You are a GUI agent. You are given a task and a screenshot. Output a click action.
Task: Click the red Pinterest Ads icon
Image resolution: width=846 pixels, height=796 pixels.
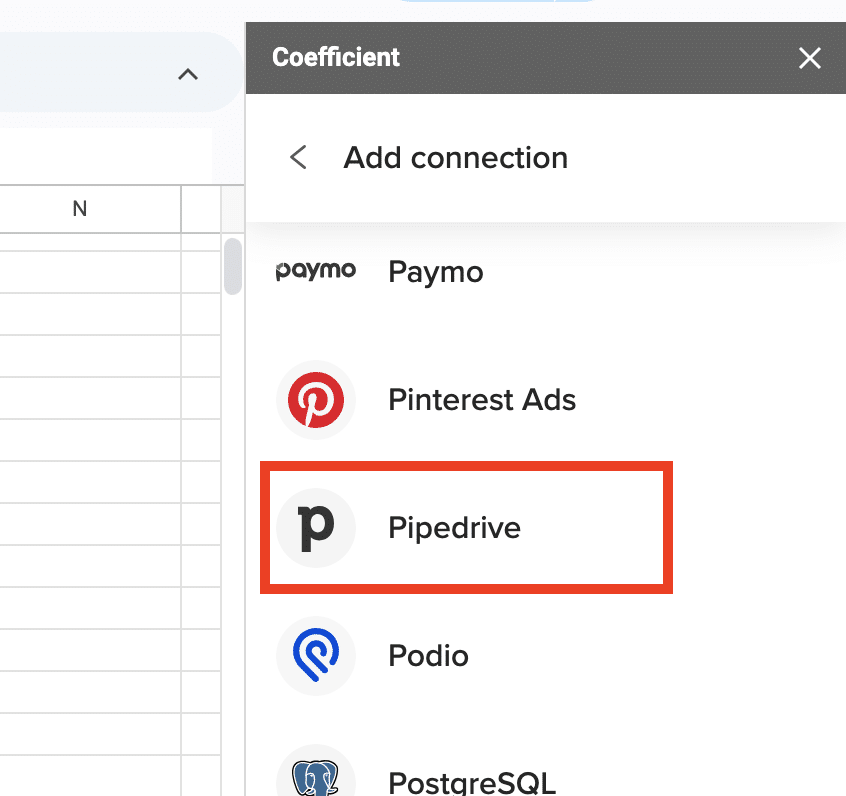click(315, 400)
